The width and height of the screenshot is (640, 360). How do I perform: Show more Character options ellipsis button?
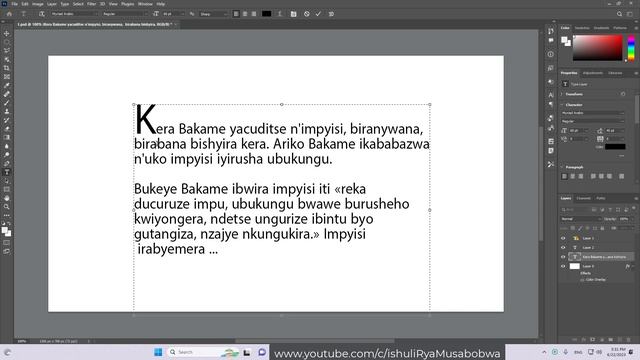tap(622, 156)
